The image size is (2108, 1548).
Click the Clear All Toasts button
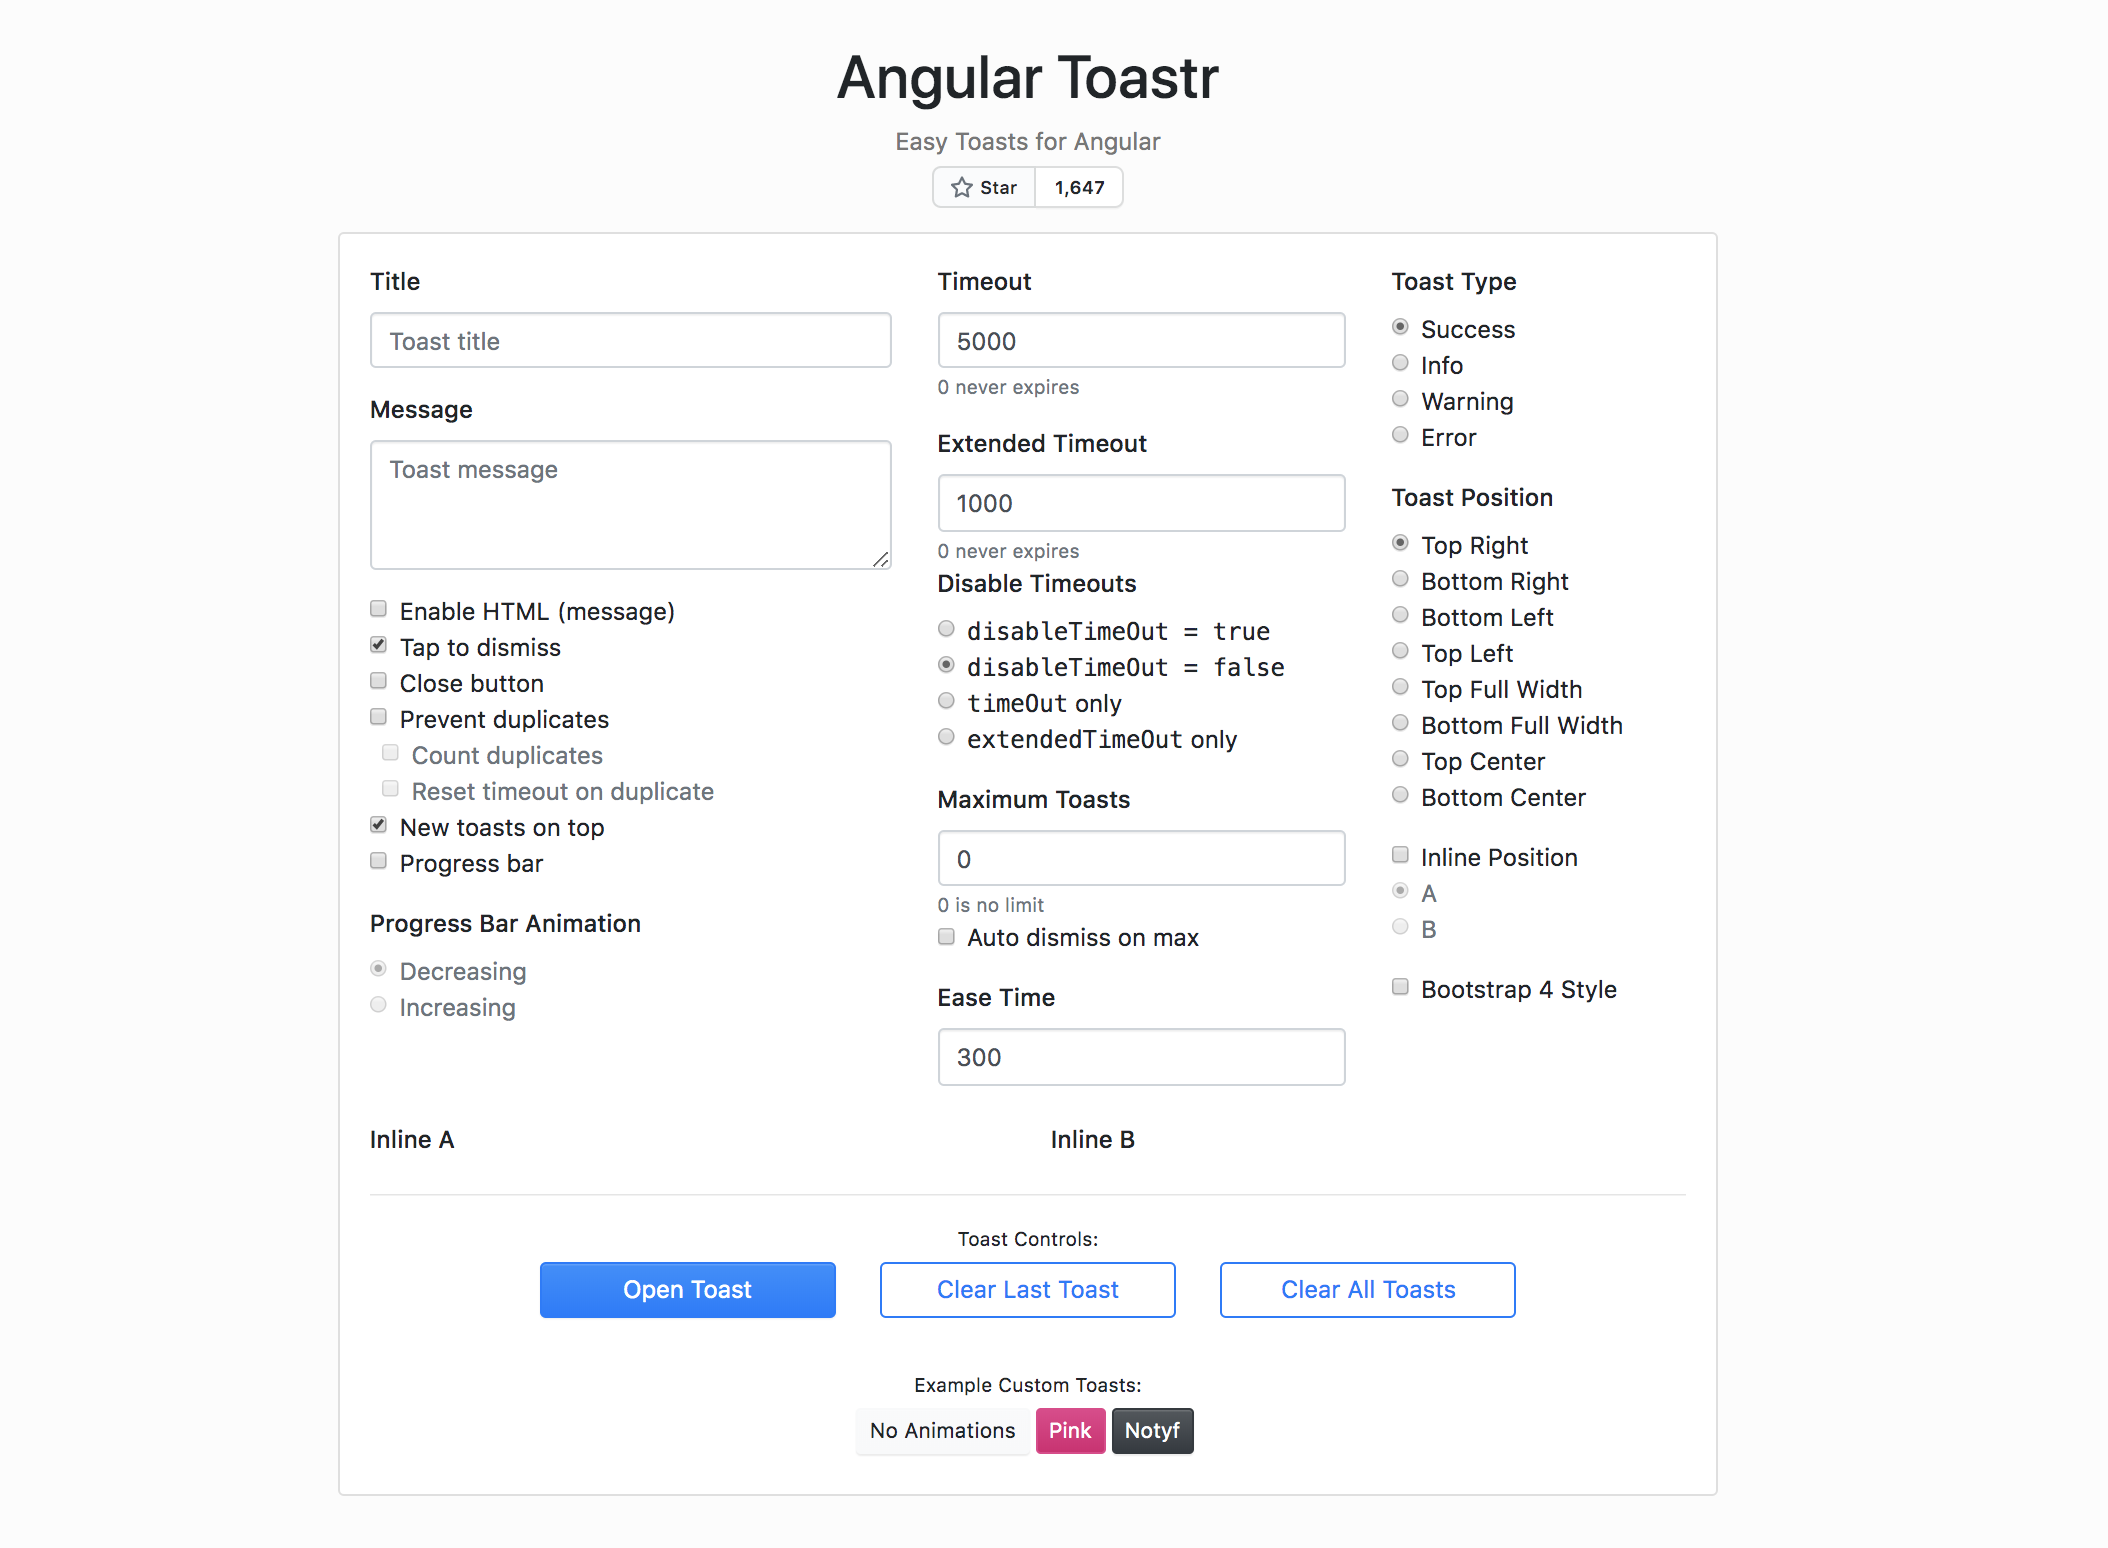tap(1367, 1289)
